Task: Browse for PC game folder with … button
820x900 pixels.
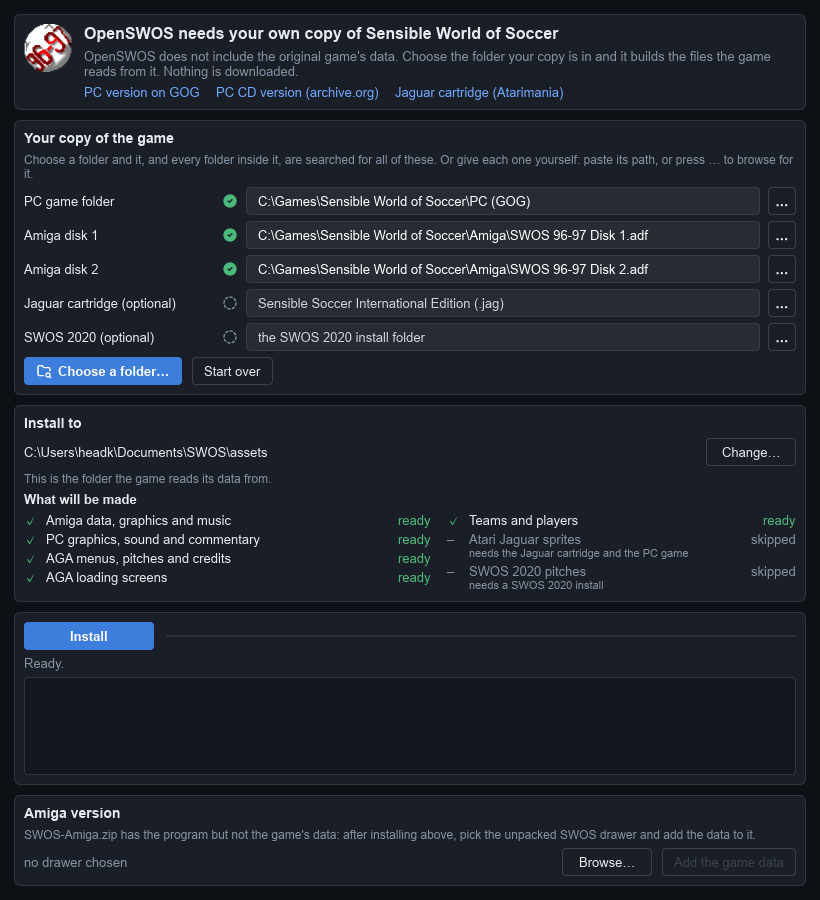Action: click(x=782, y=201)
